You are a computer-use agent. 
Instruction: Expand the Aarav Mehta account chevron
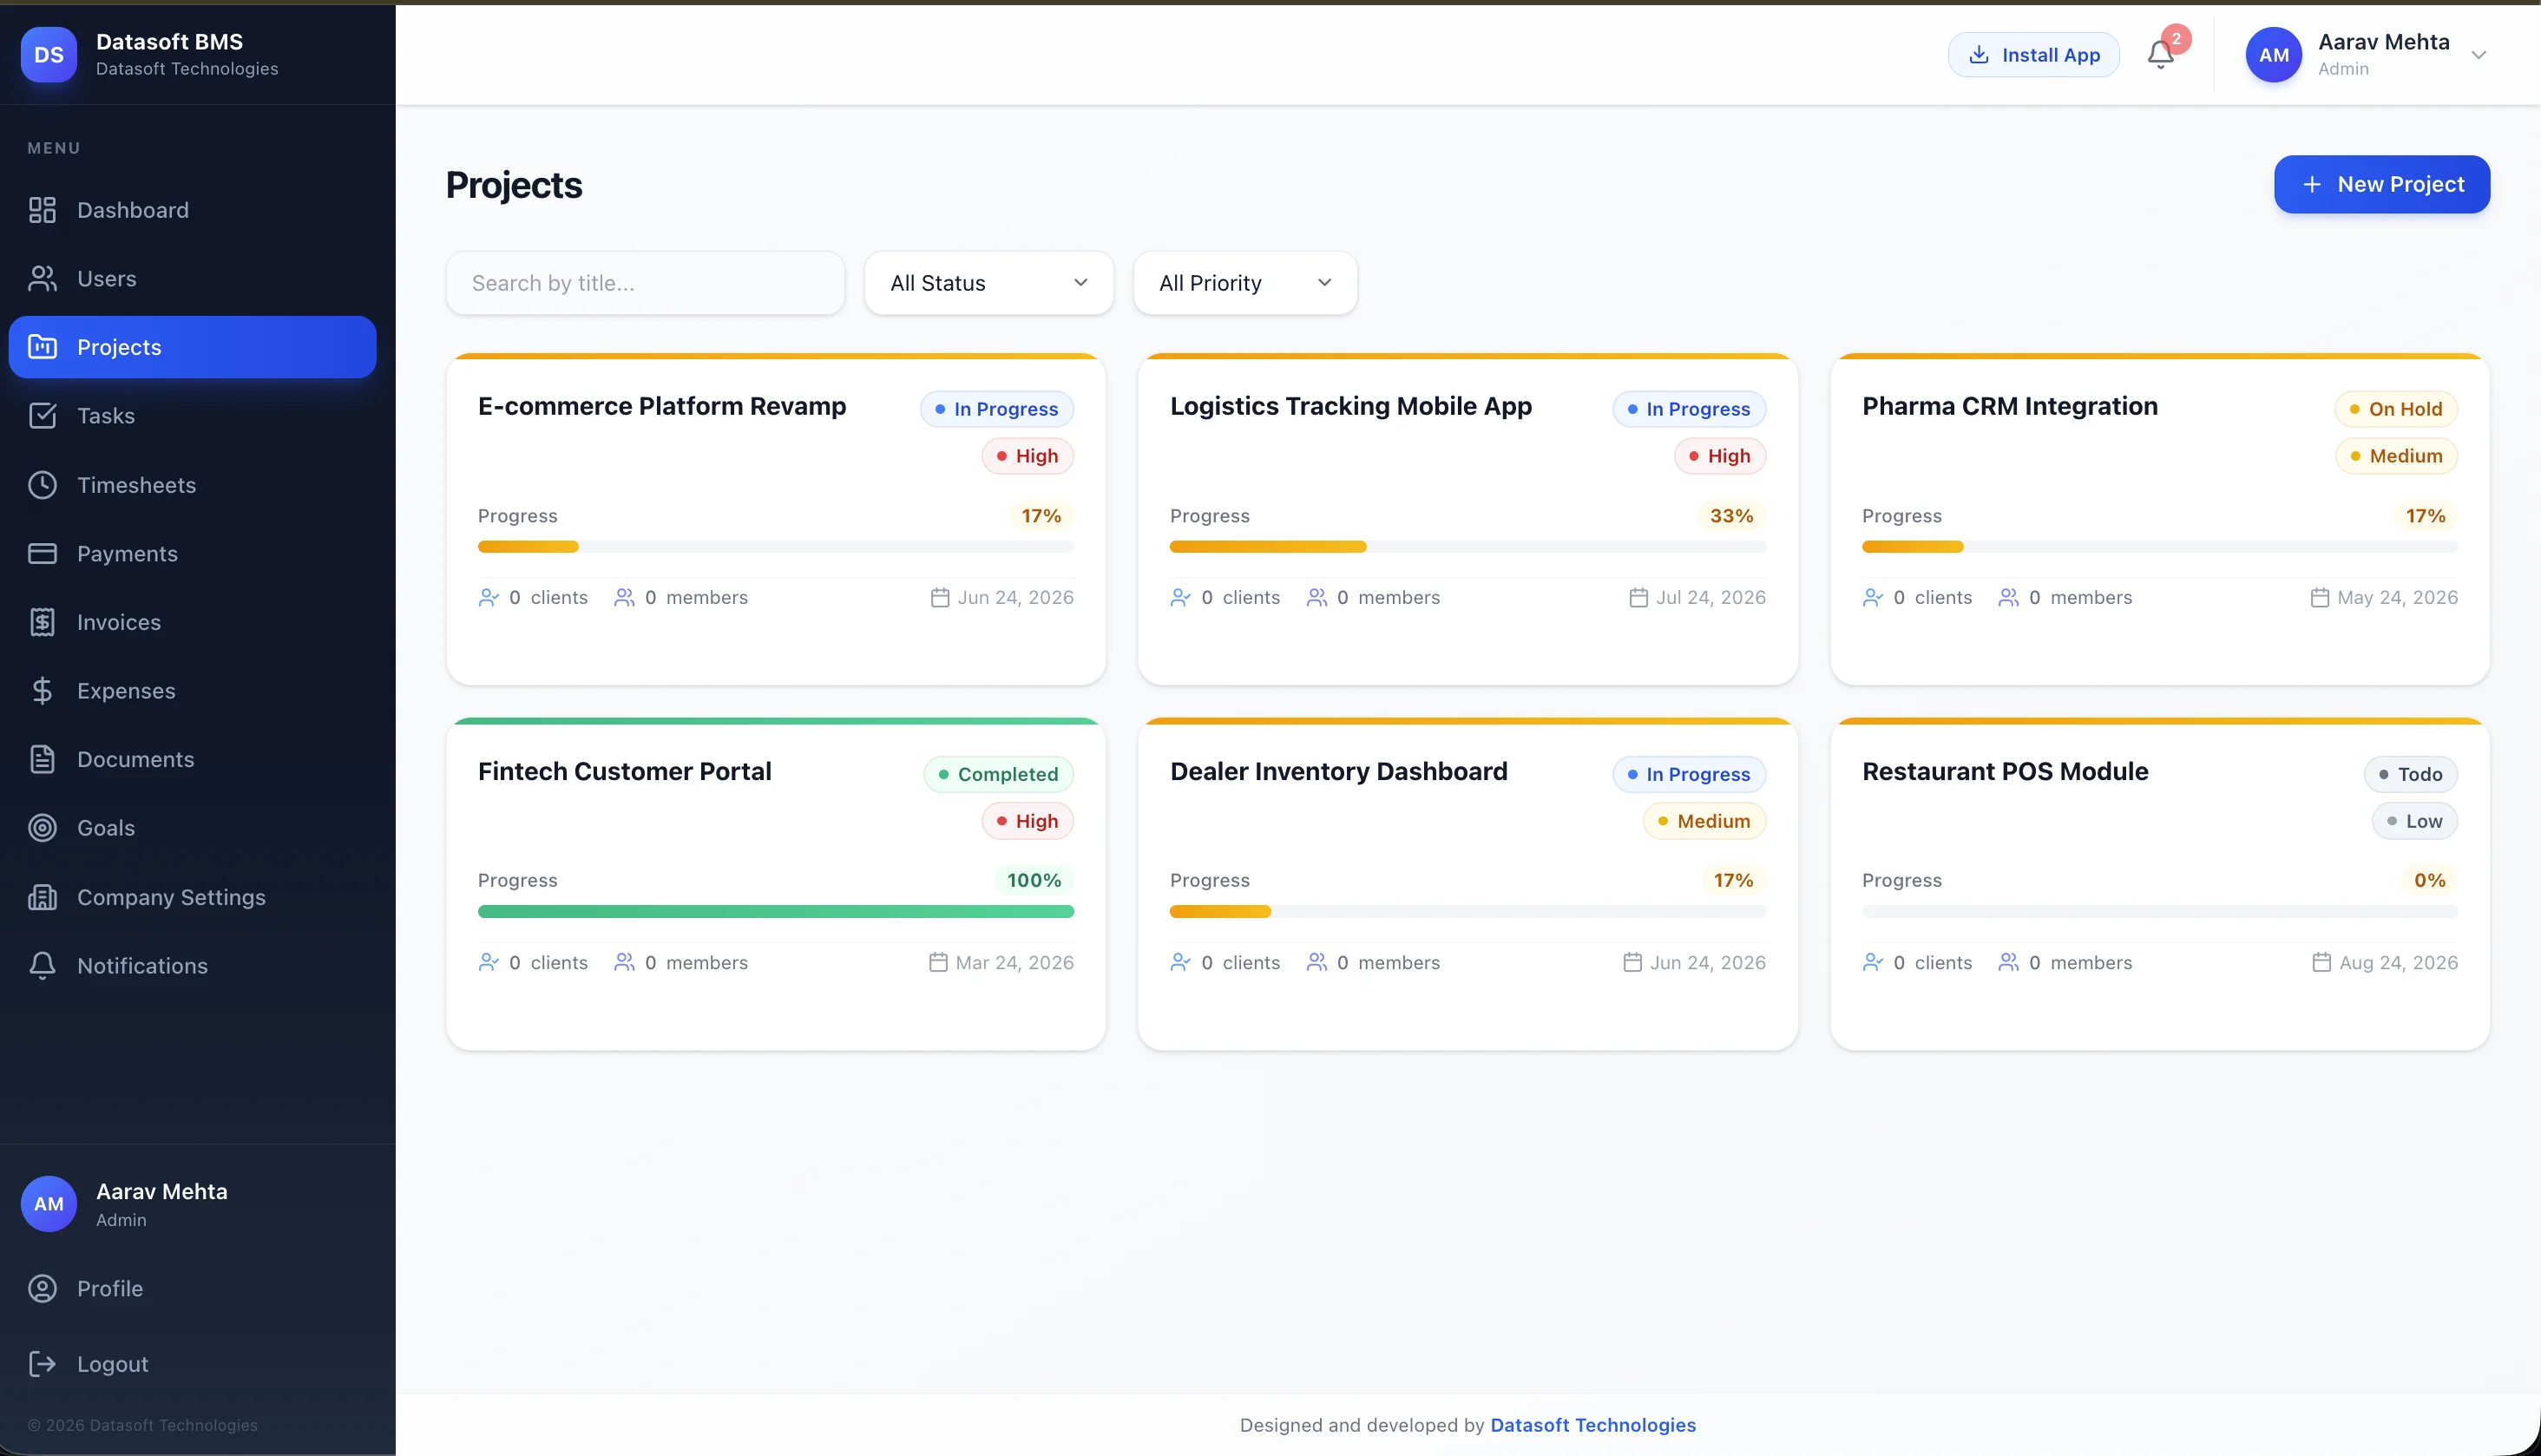click(x=2479, y=55)
